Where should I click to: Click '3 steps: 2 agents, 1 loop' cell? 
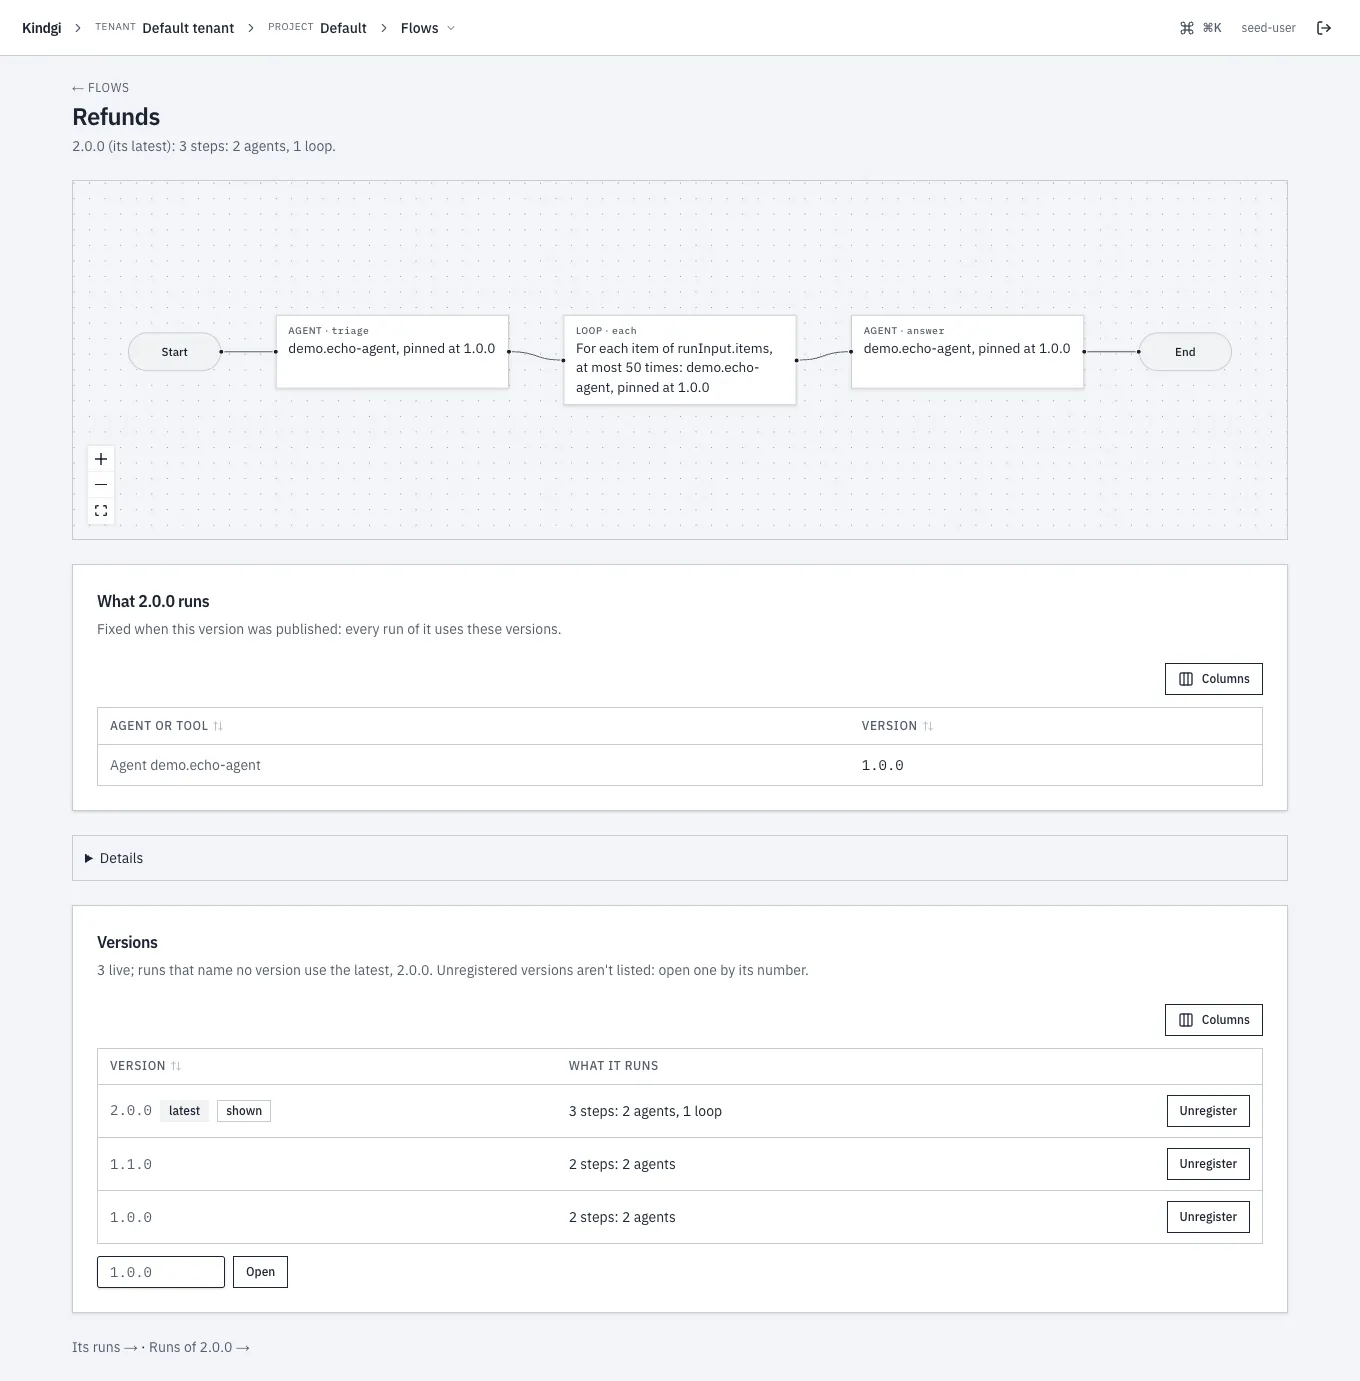click(645, 1111)
